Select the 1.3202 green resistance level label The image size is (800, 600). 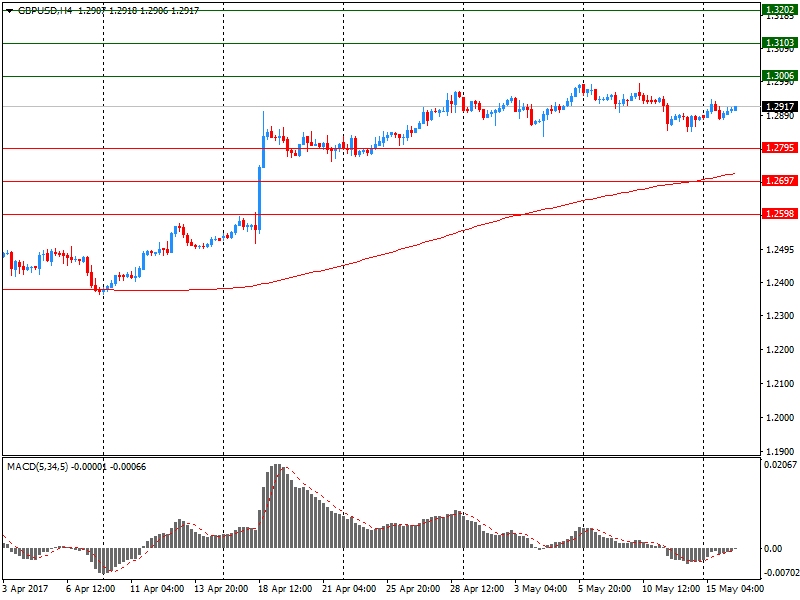point(780,10)
